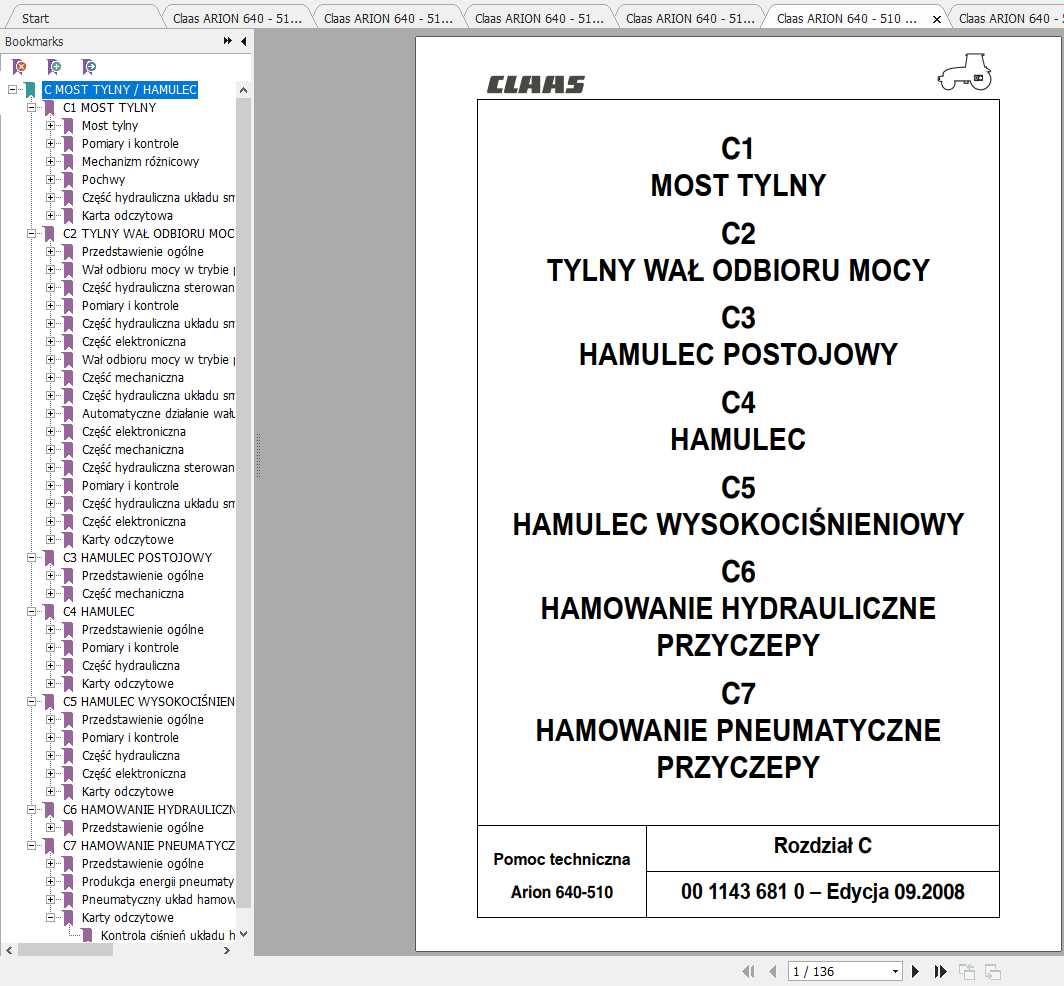The height and width of the screenshot is (986, 1064).
Task: Collapse the root C MOST TYLNY / HAMULEC node
Action: click(12, 90)
